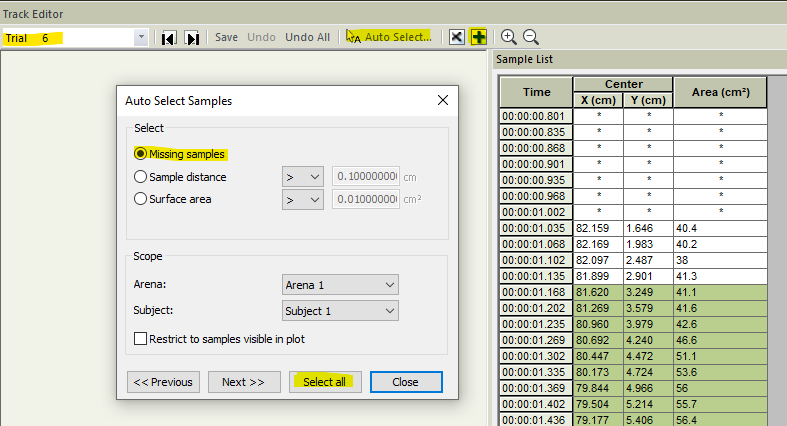Select the row with time 00:00:00.901

(633, 164)
